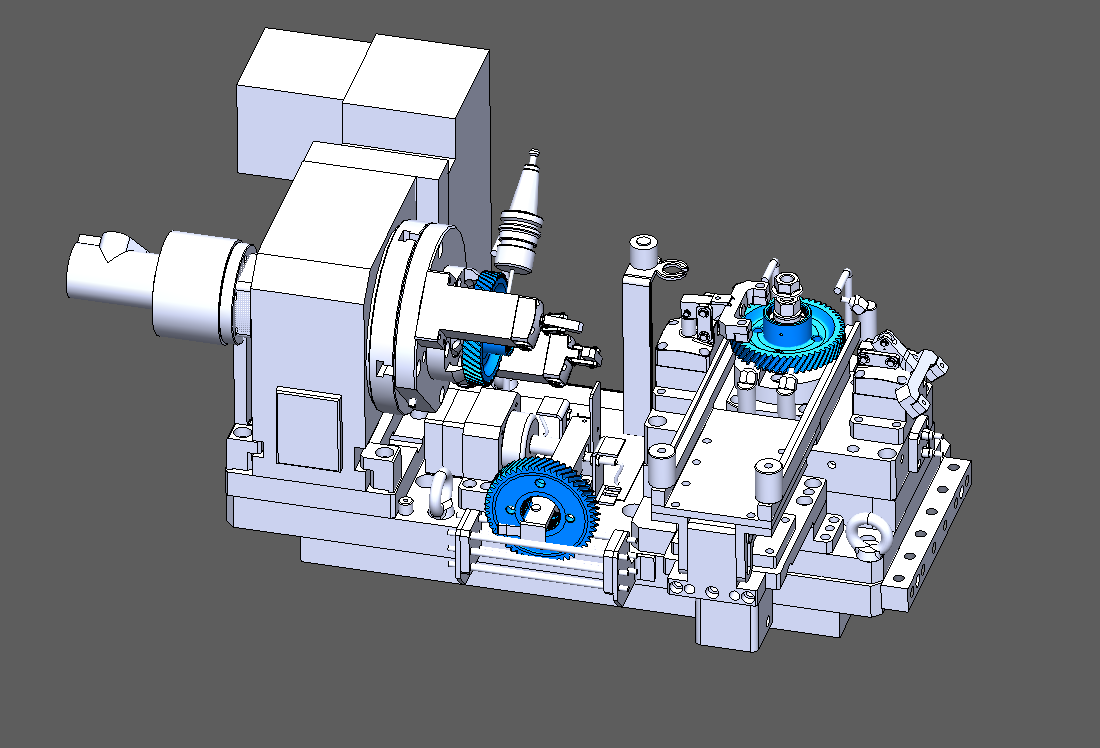Select the notched hexagonal end cap at far left
Screen dimensions: 1100x748
click(x=111, y=269)
